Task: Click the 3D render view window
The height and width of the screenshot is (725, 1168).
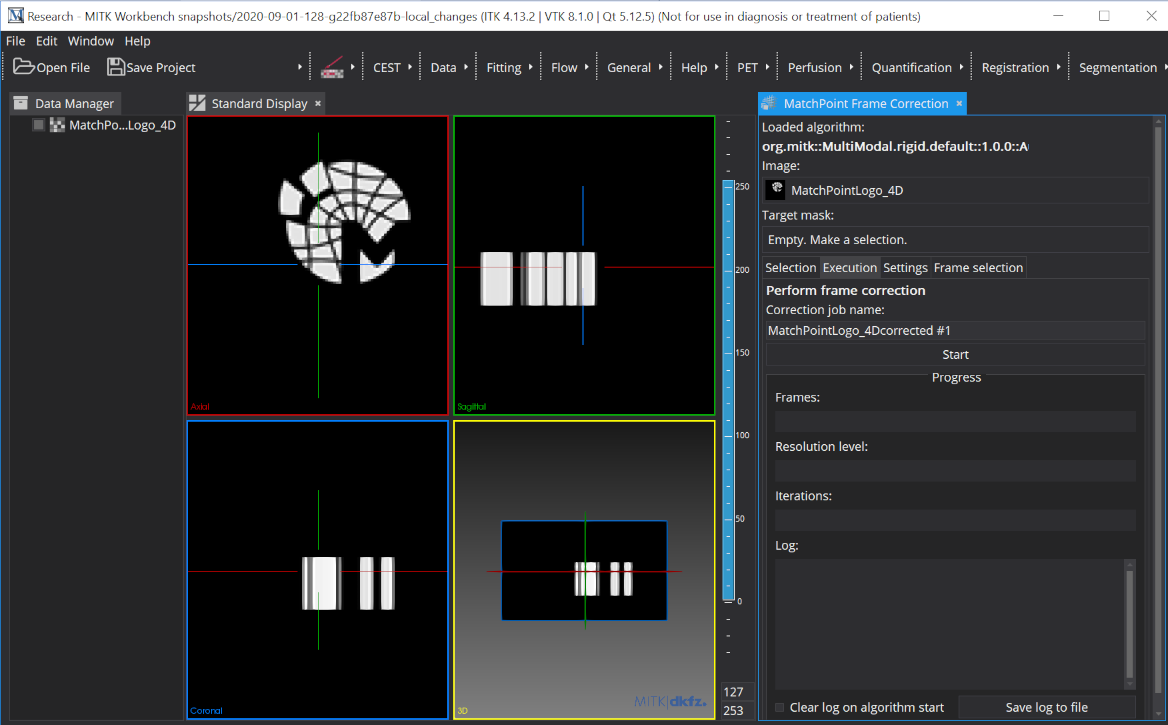Action: pos(584,570)
